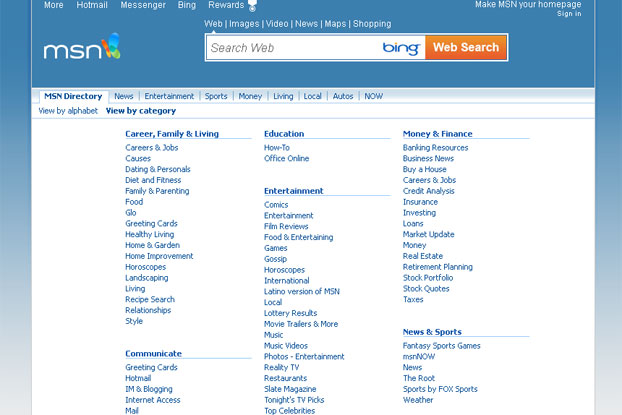Screen dimensions: 622x415
Task: Switch to View by alphabet
Action: [68, 111]
